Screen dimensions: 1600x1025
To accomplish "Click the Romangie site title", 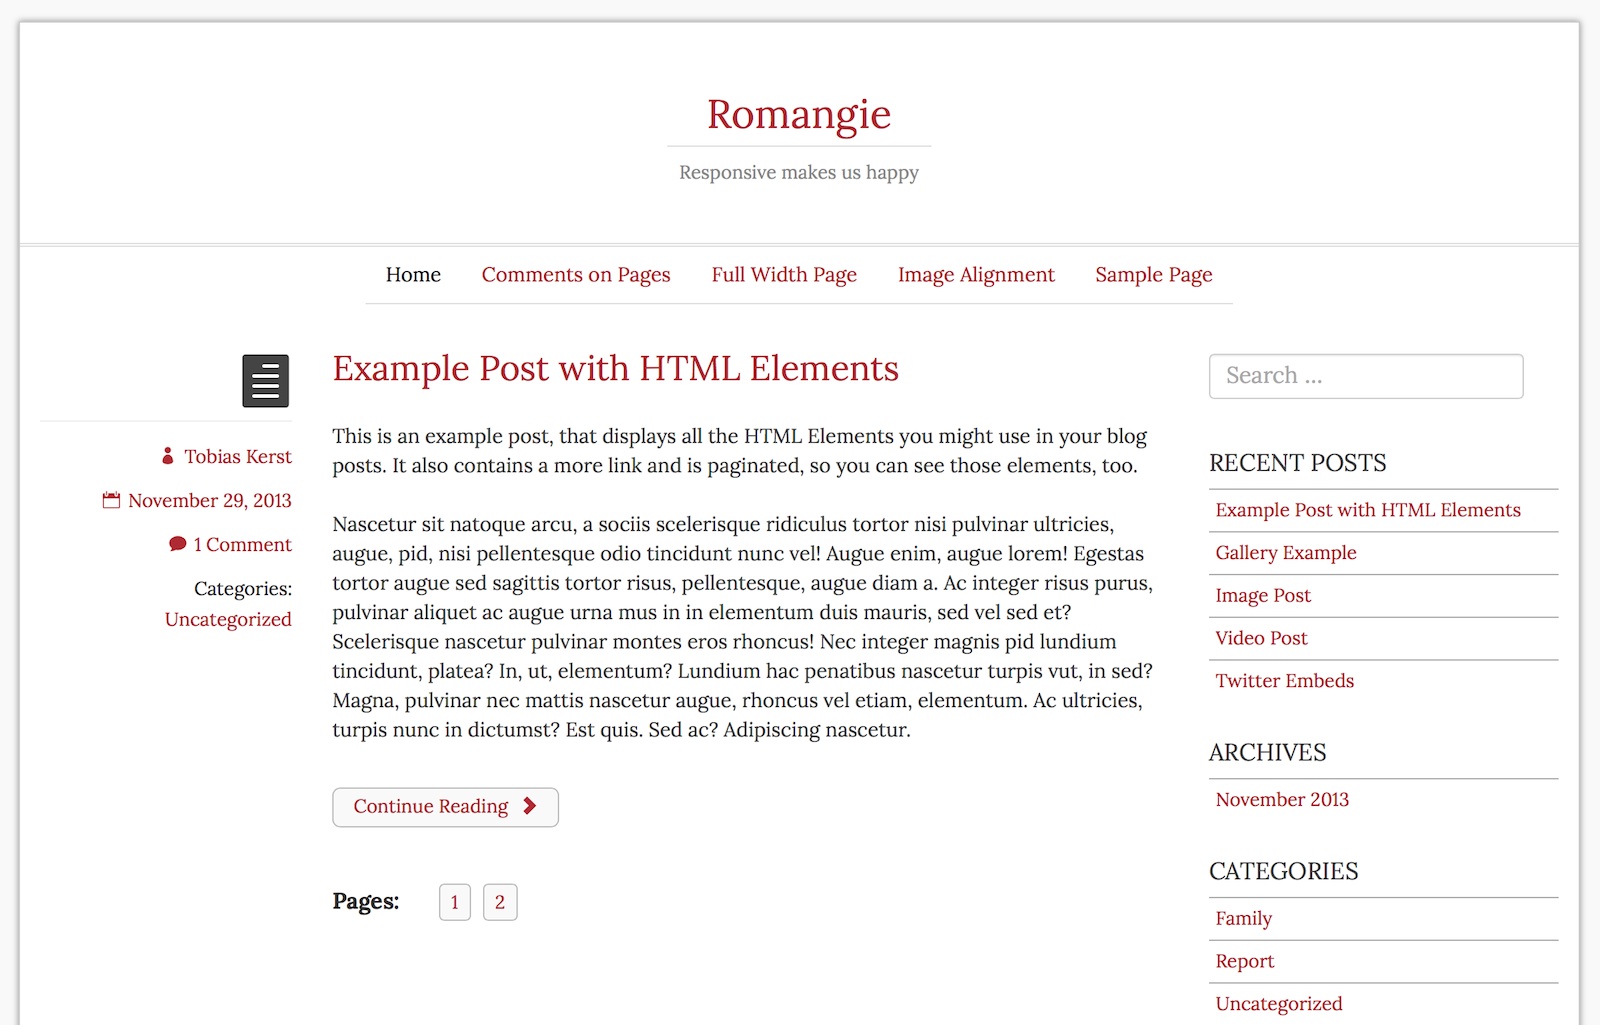I will (x=798, y=115).
